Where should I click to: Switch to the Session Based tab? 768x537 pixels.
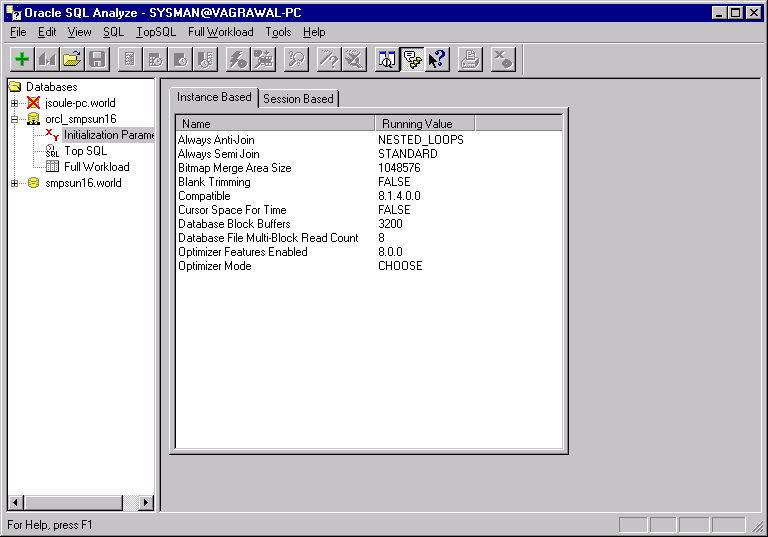(298, 99)
